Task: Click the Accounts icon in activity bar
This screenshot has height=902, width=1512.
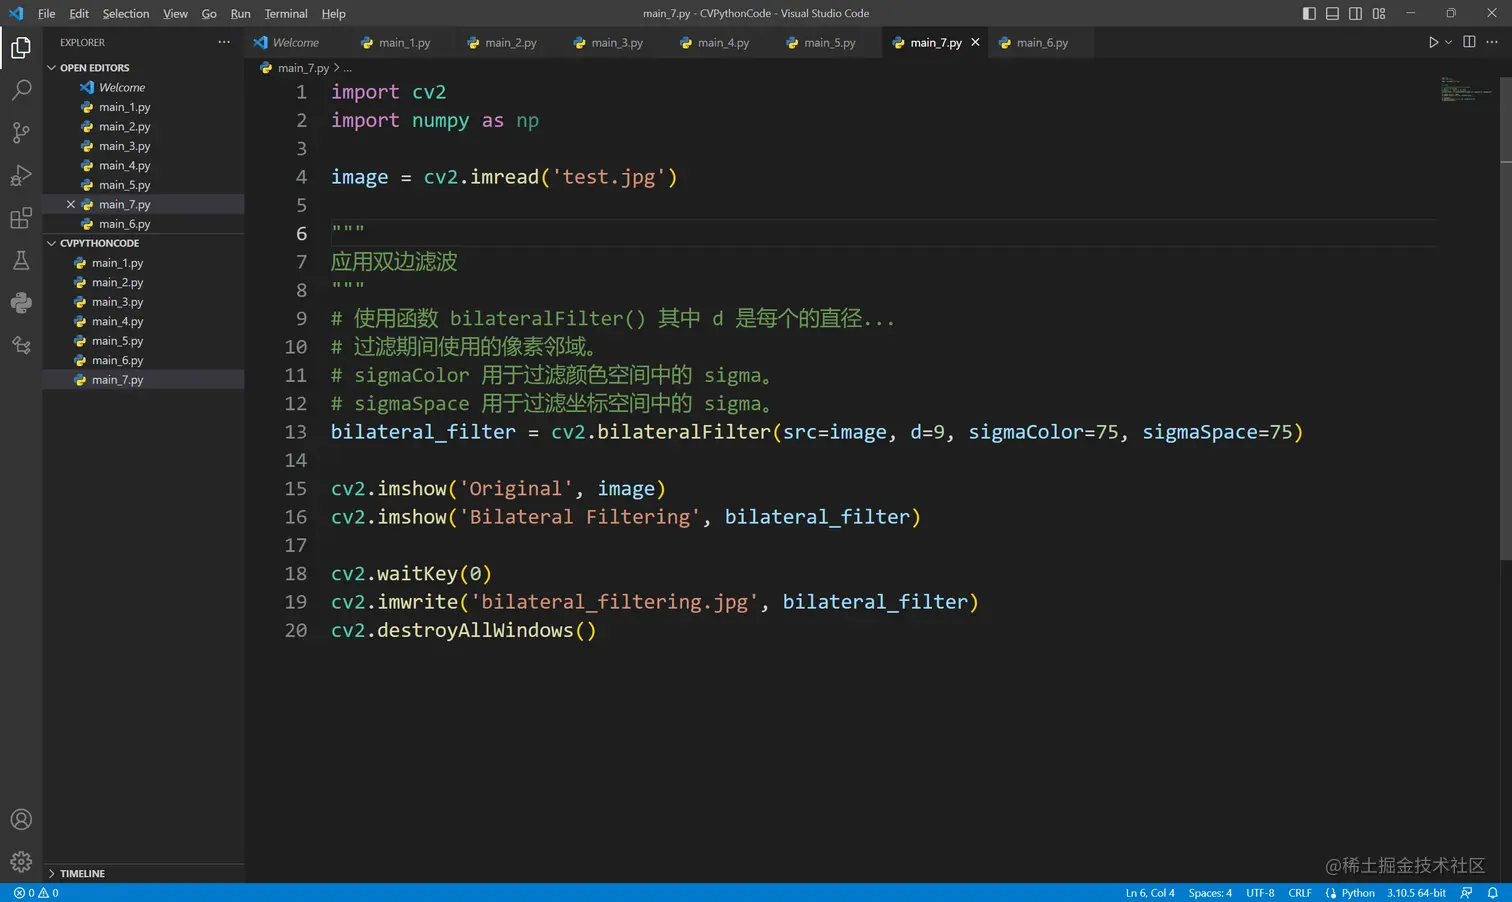Action: tap(21, 820)
